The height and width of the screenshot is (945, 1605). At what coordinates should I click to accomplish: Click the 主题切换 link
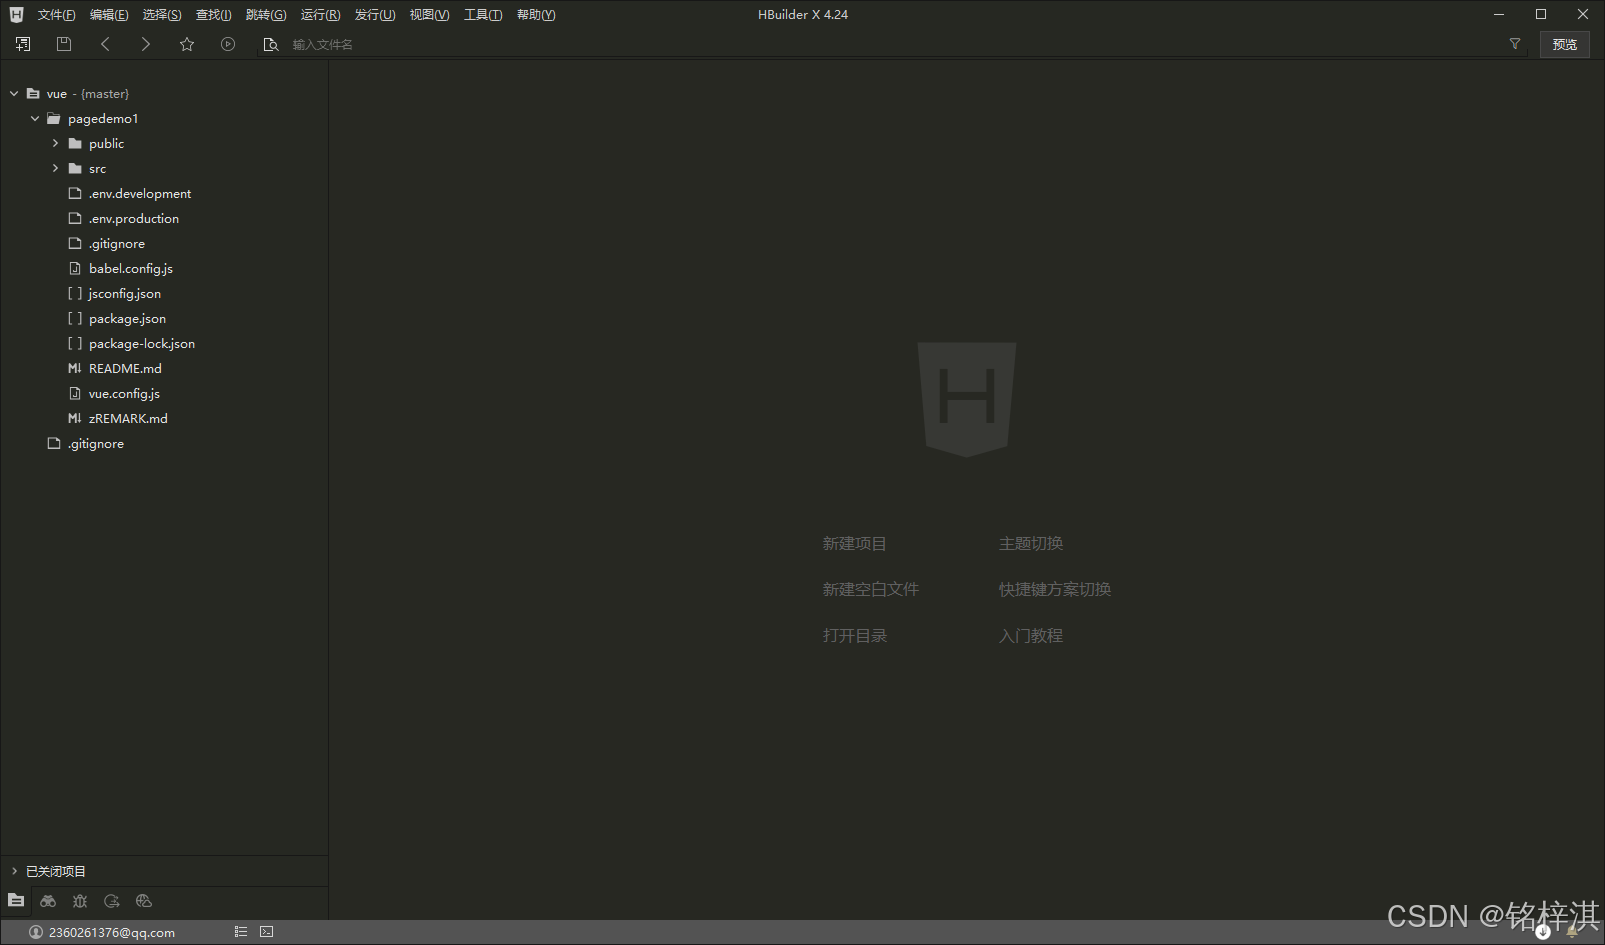[1031, 544]
